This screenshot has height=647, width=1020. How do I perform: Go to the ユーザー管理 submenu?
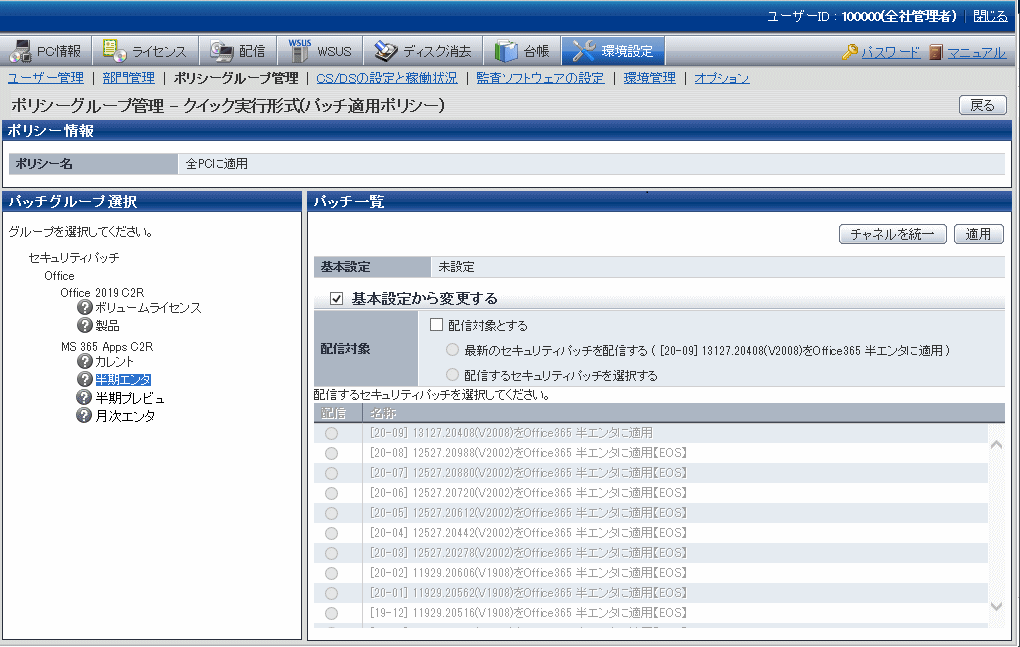[x=46, y=78]
